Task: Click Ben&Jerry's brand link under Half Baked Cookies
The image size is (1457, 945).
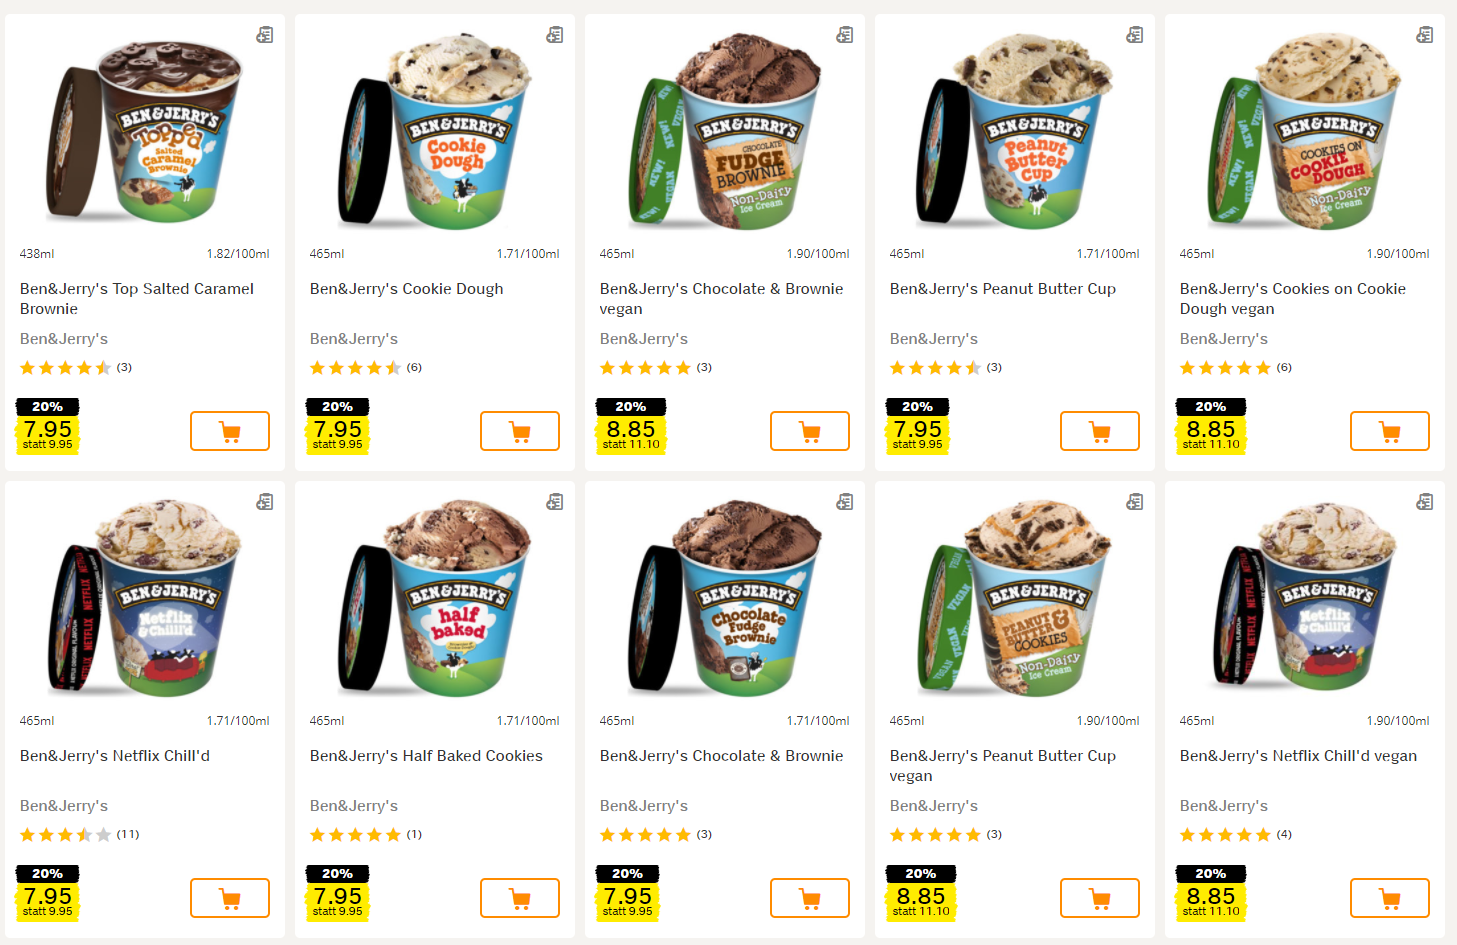Action: click(x=354, y=806)
